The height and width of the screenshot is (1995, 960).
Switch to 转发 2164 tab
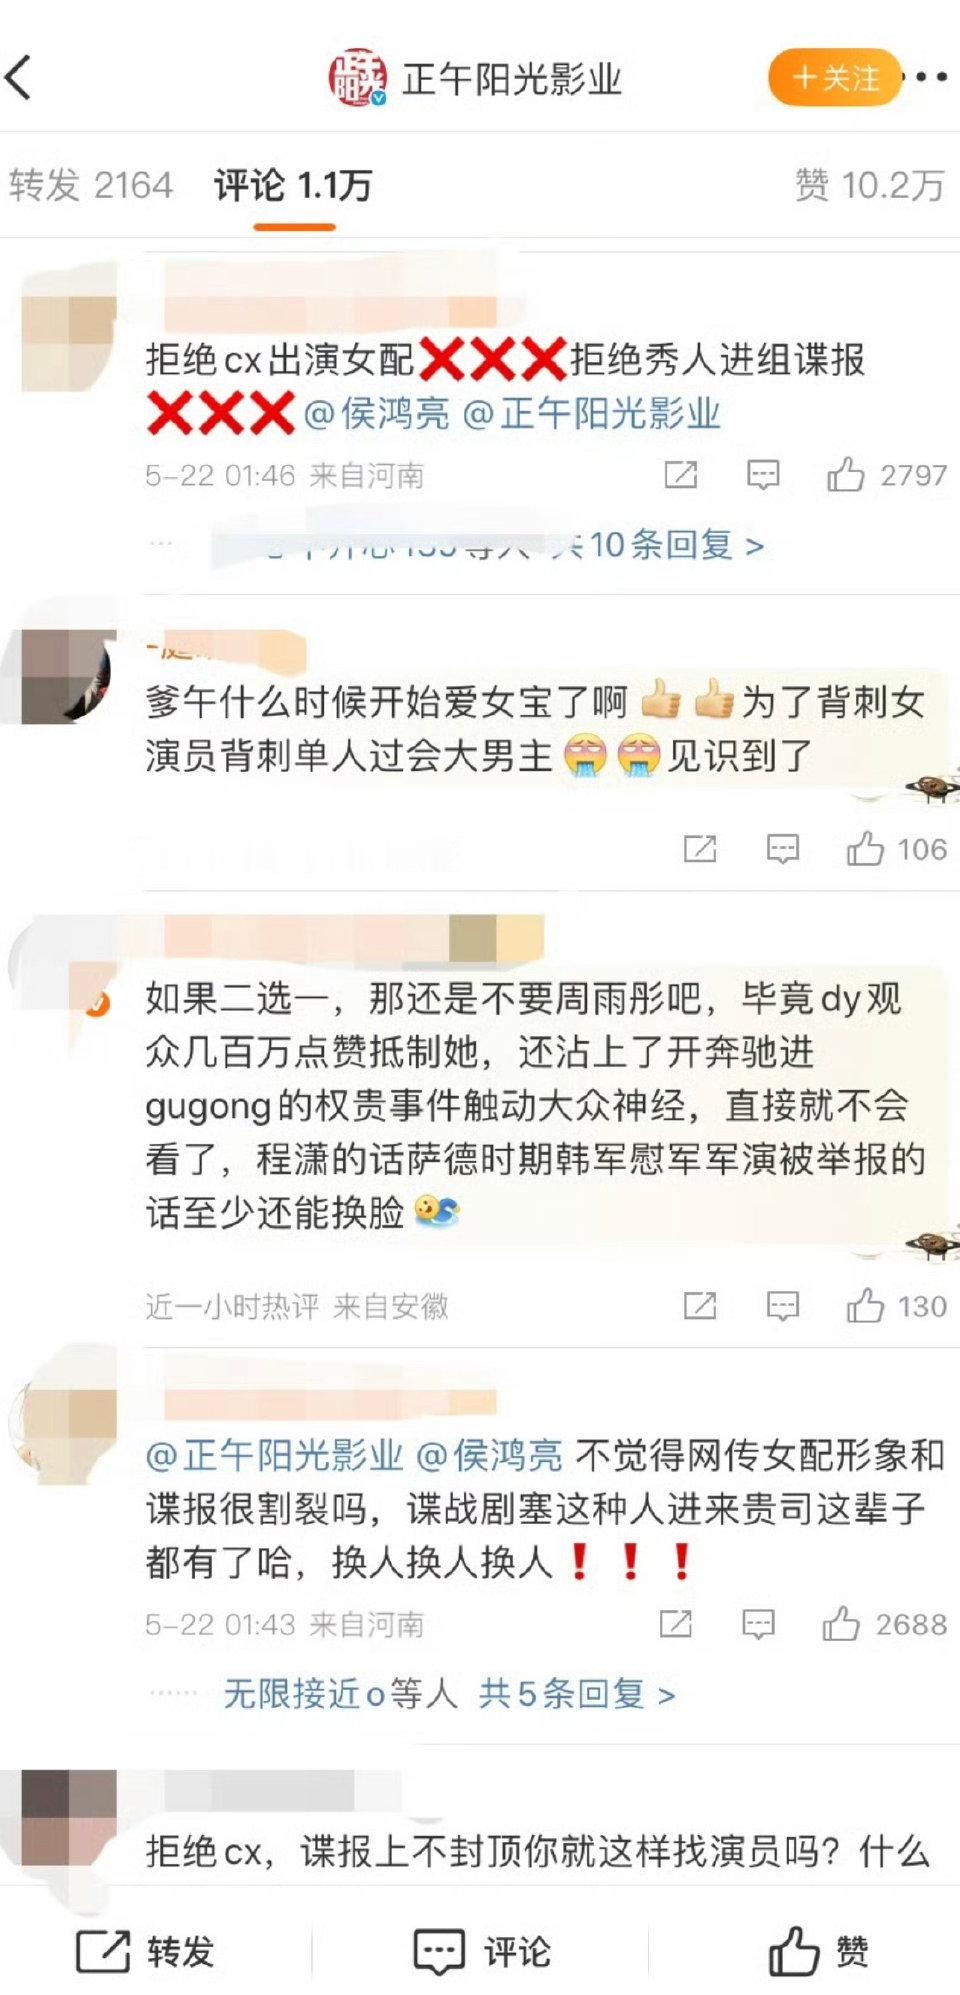pos(91,185)
